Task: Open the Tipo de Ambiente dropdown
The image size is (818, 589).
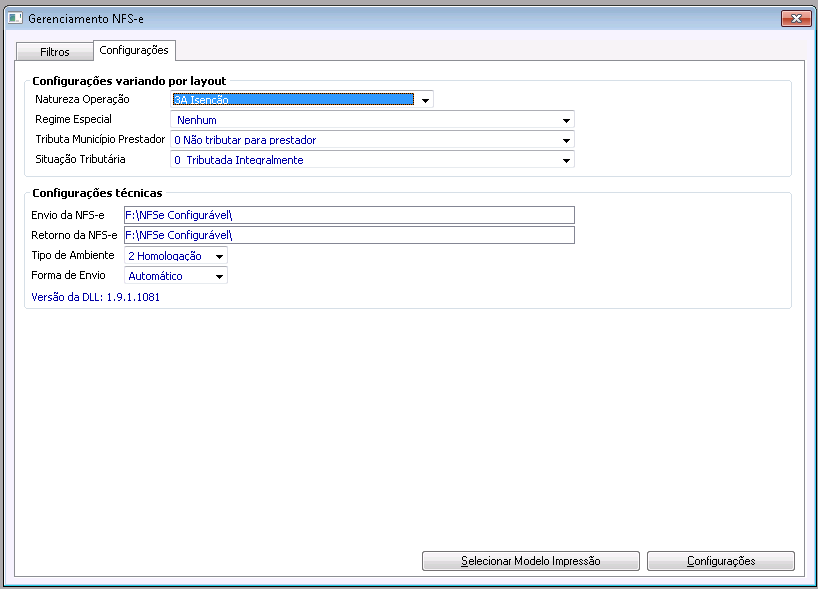Action: 219,256
